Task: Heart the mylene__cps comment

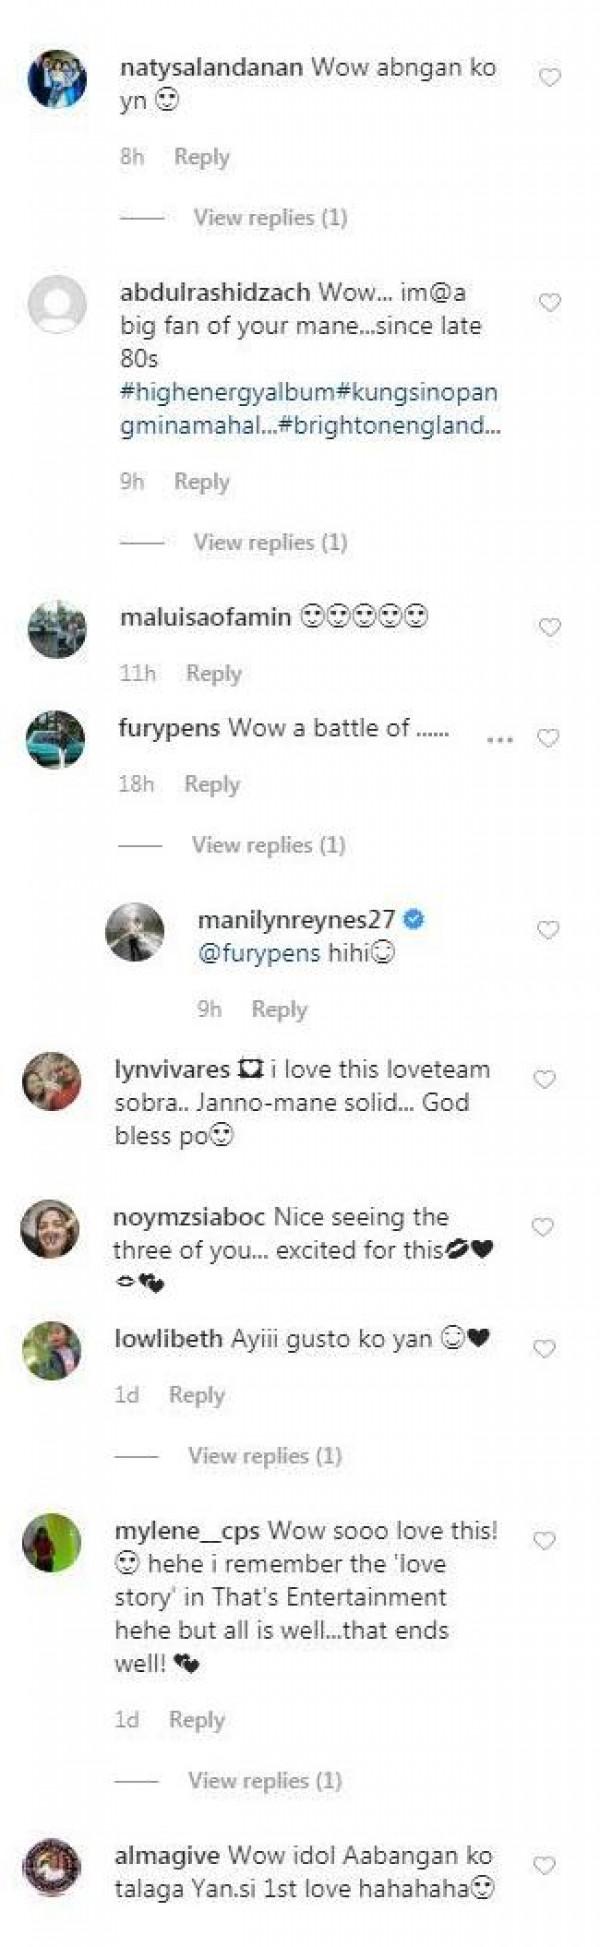Action: click(544, 1541)
